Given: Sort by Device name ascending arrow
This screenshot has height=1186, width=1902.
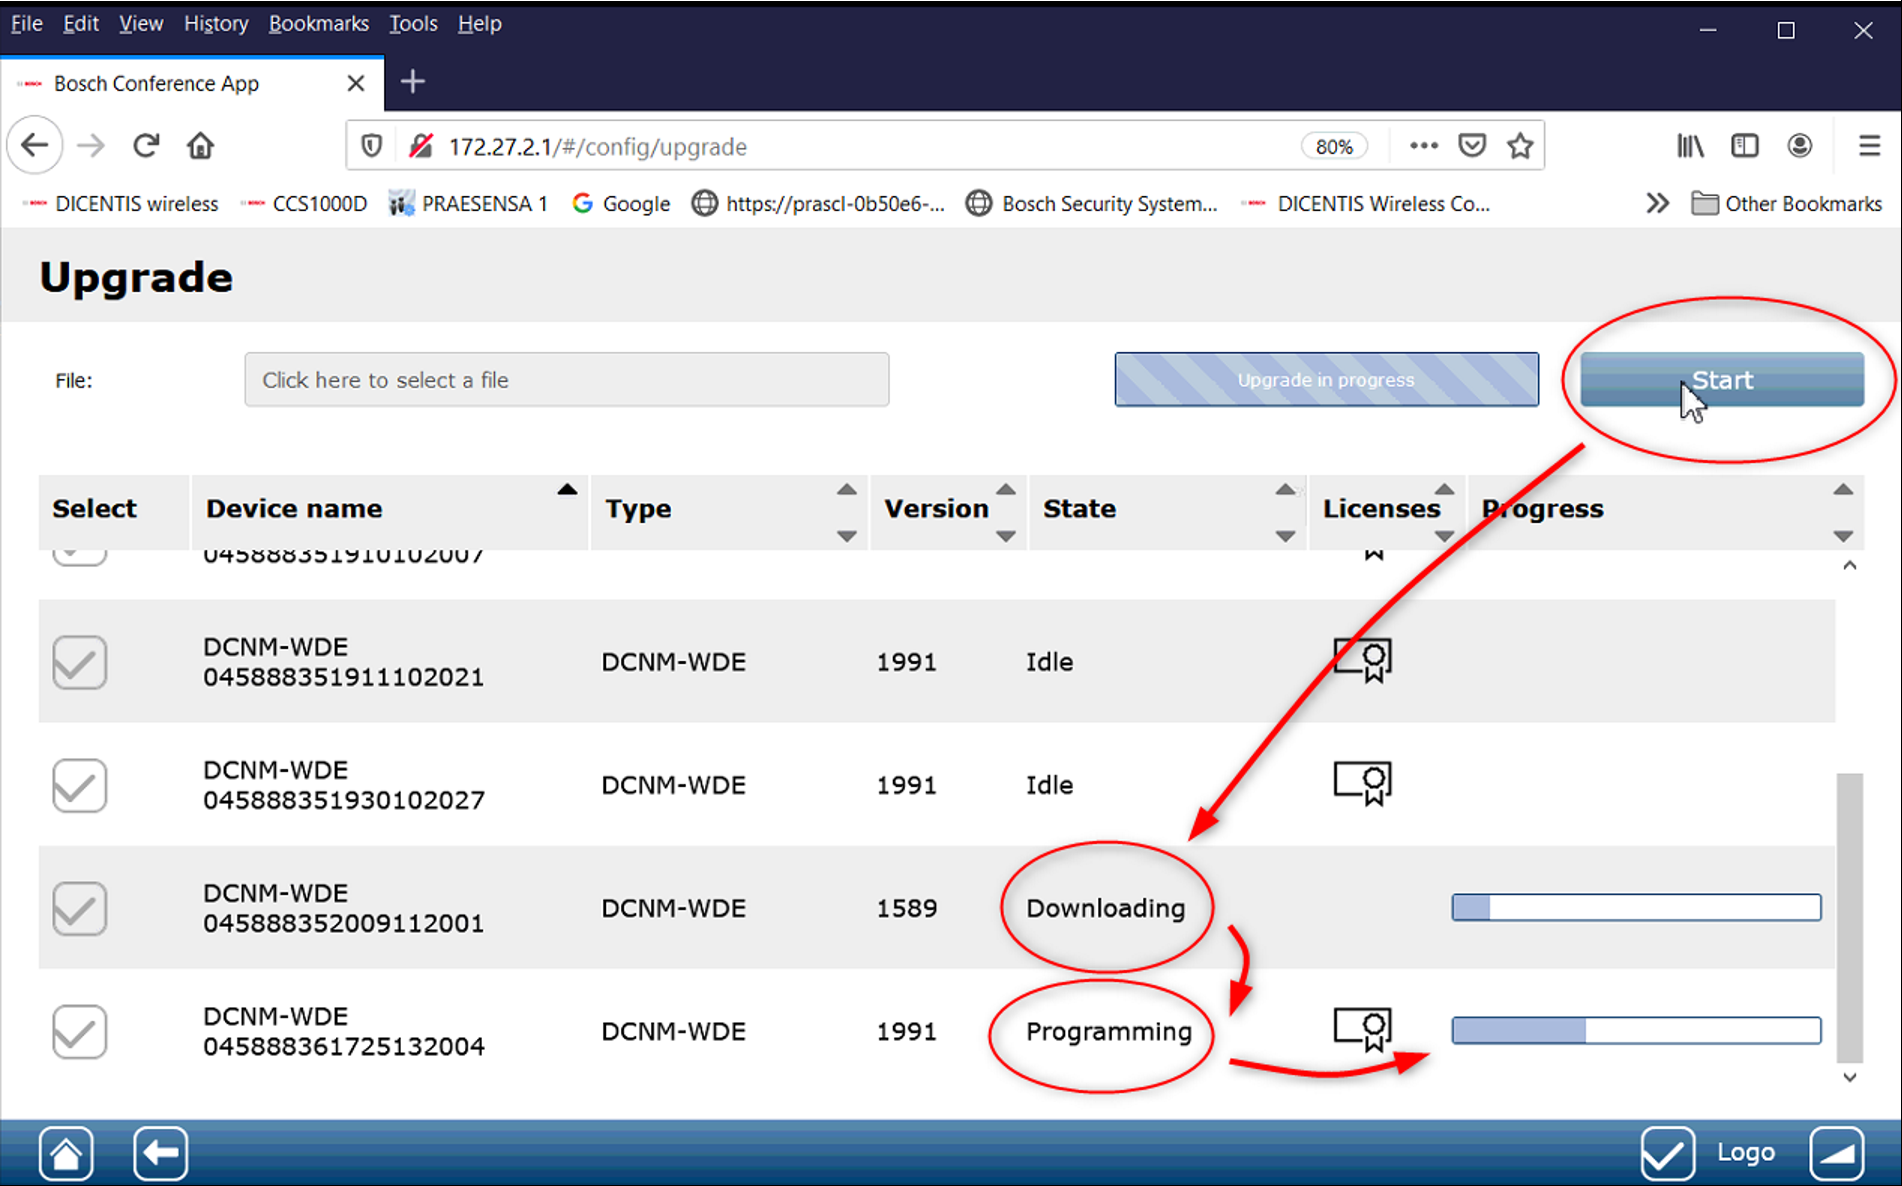Looking at the screenshot, I should [x=567, y=489].
